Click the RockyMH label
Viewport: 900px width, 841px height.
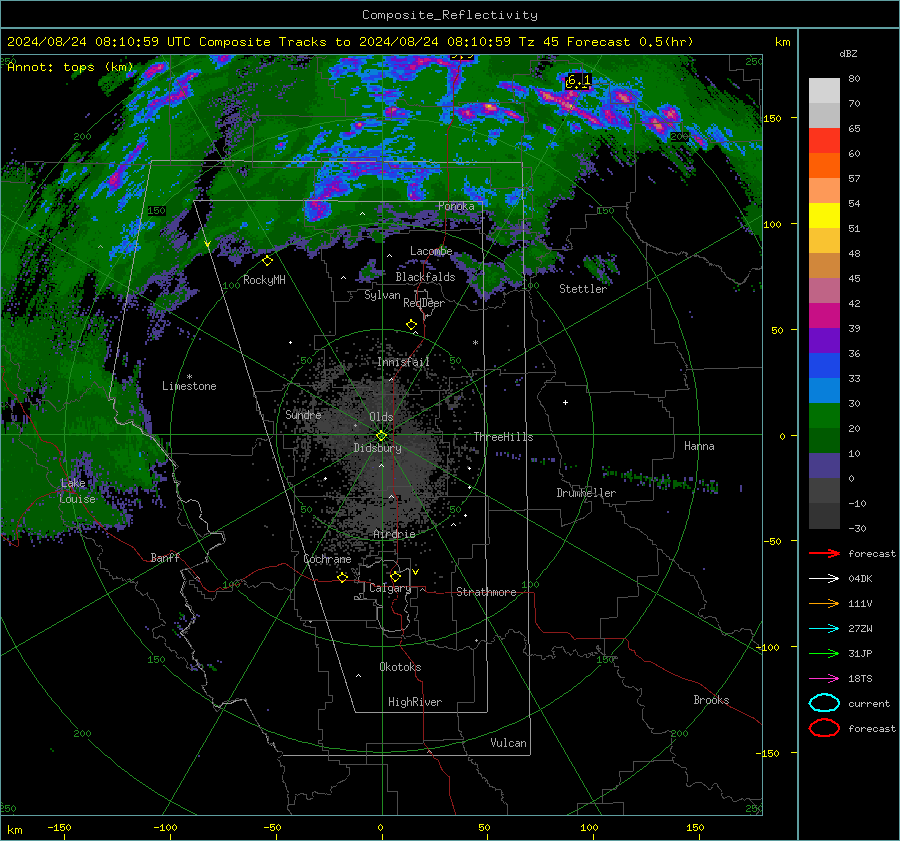tap(264, 280)
